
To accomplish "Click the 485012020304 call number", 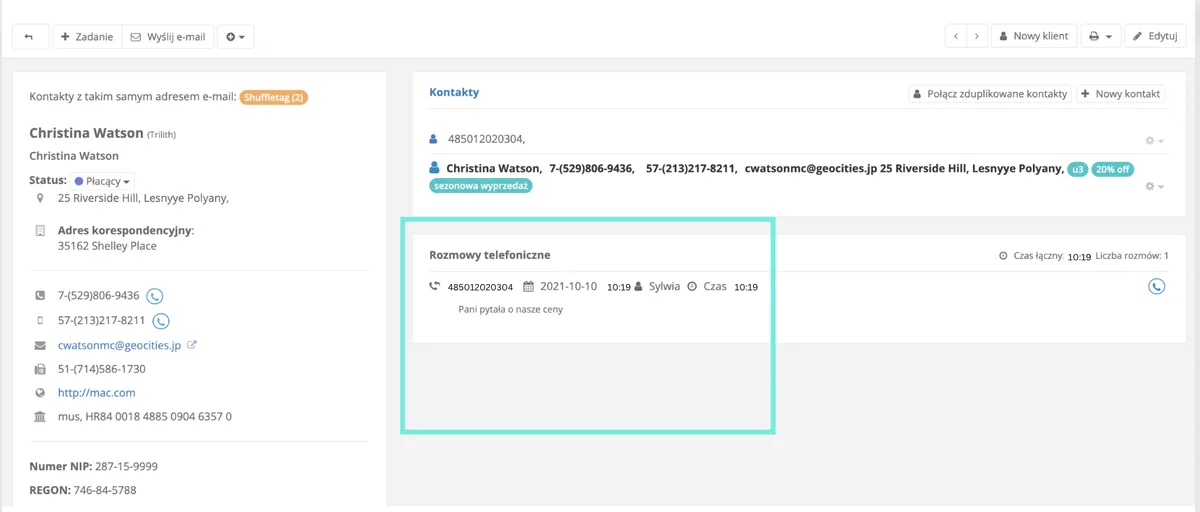I will 480,287.
